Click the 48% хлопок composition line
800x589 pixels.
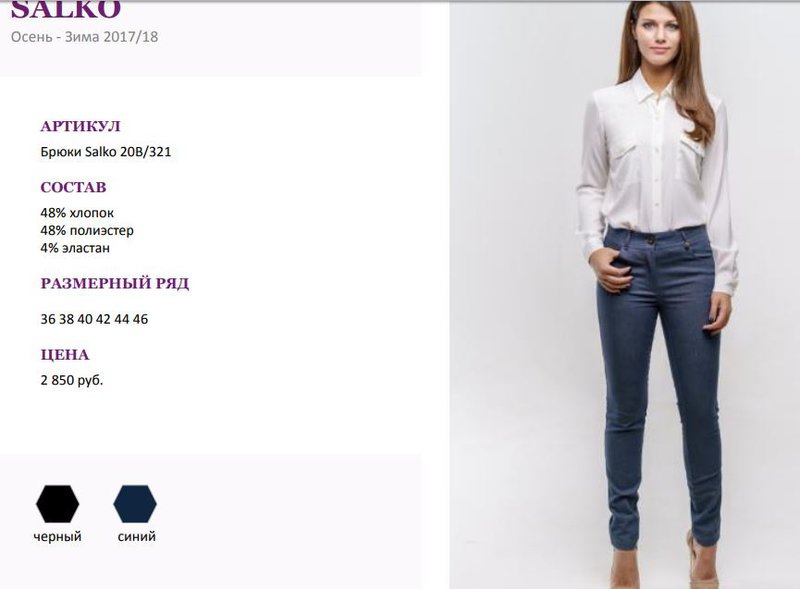[77, 213]
